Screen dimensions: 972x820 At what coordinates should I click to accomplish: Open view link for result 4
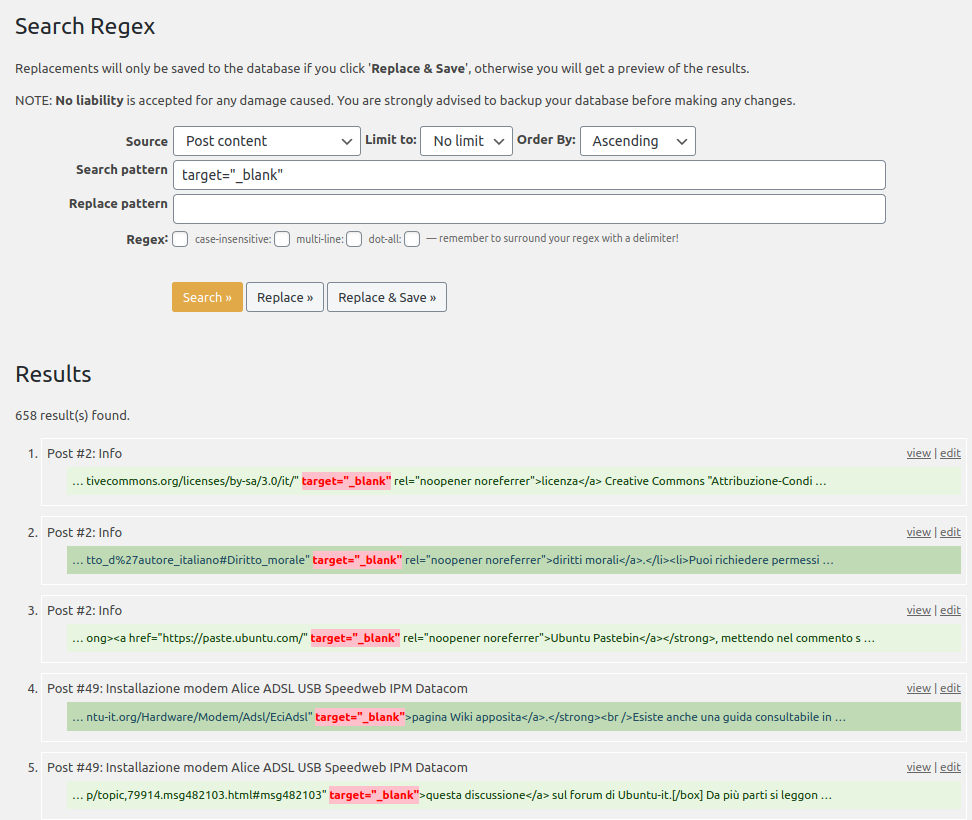click(x=919, y=688)
